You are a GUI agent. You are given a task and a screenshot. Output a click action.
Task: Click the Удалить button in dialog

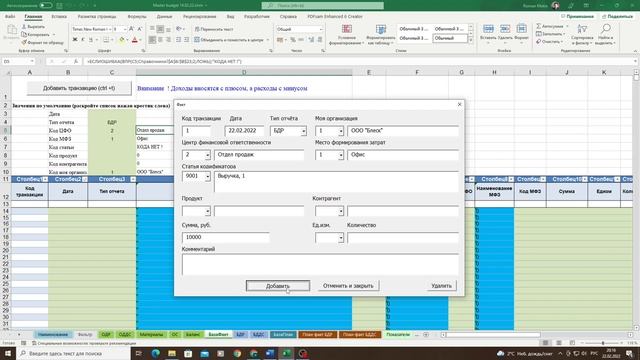click(x=441, y=286)
